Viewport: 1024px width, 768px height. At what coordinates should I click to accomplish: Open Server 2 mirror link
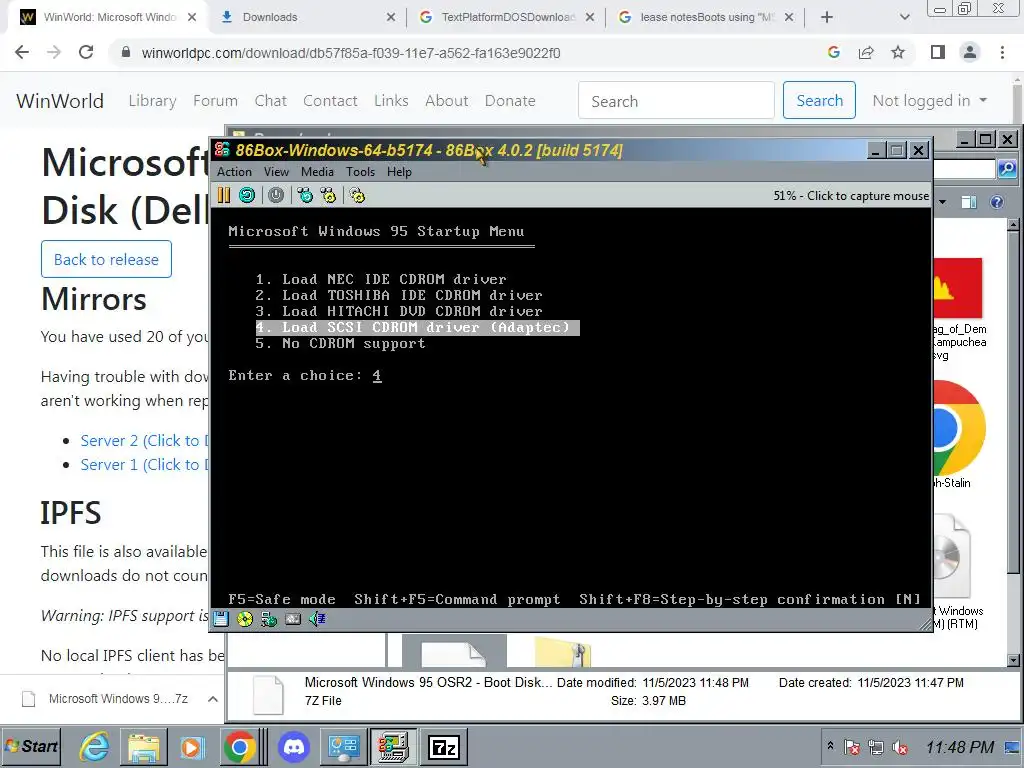144,441
